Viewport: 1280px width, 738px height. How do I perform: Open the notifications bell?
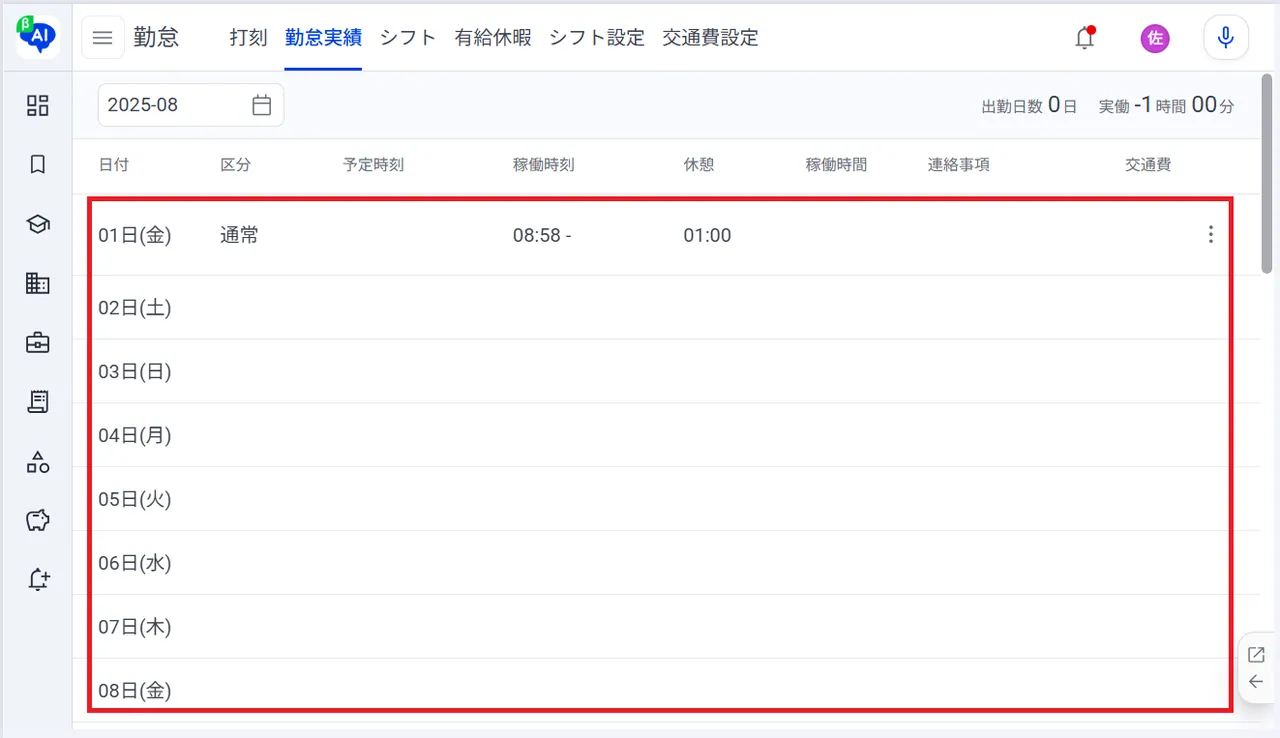1084,38
